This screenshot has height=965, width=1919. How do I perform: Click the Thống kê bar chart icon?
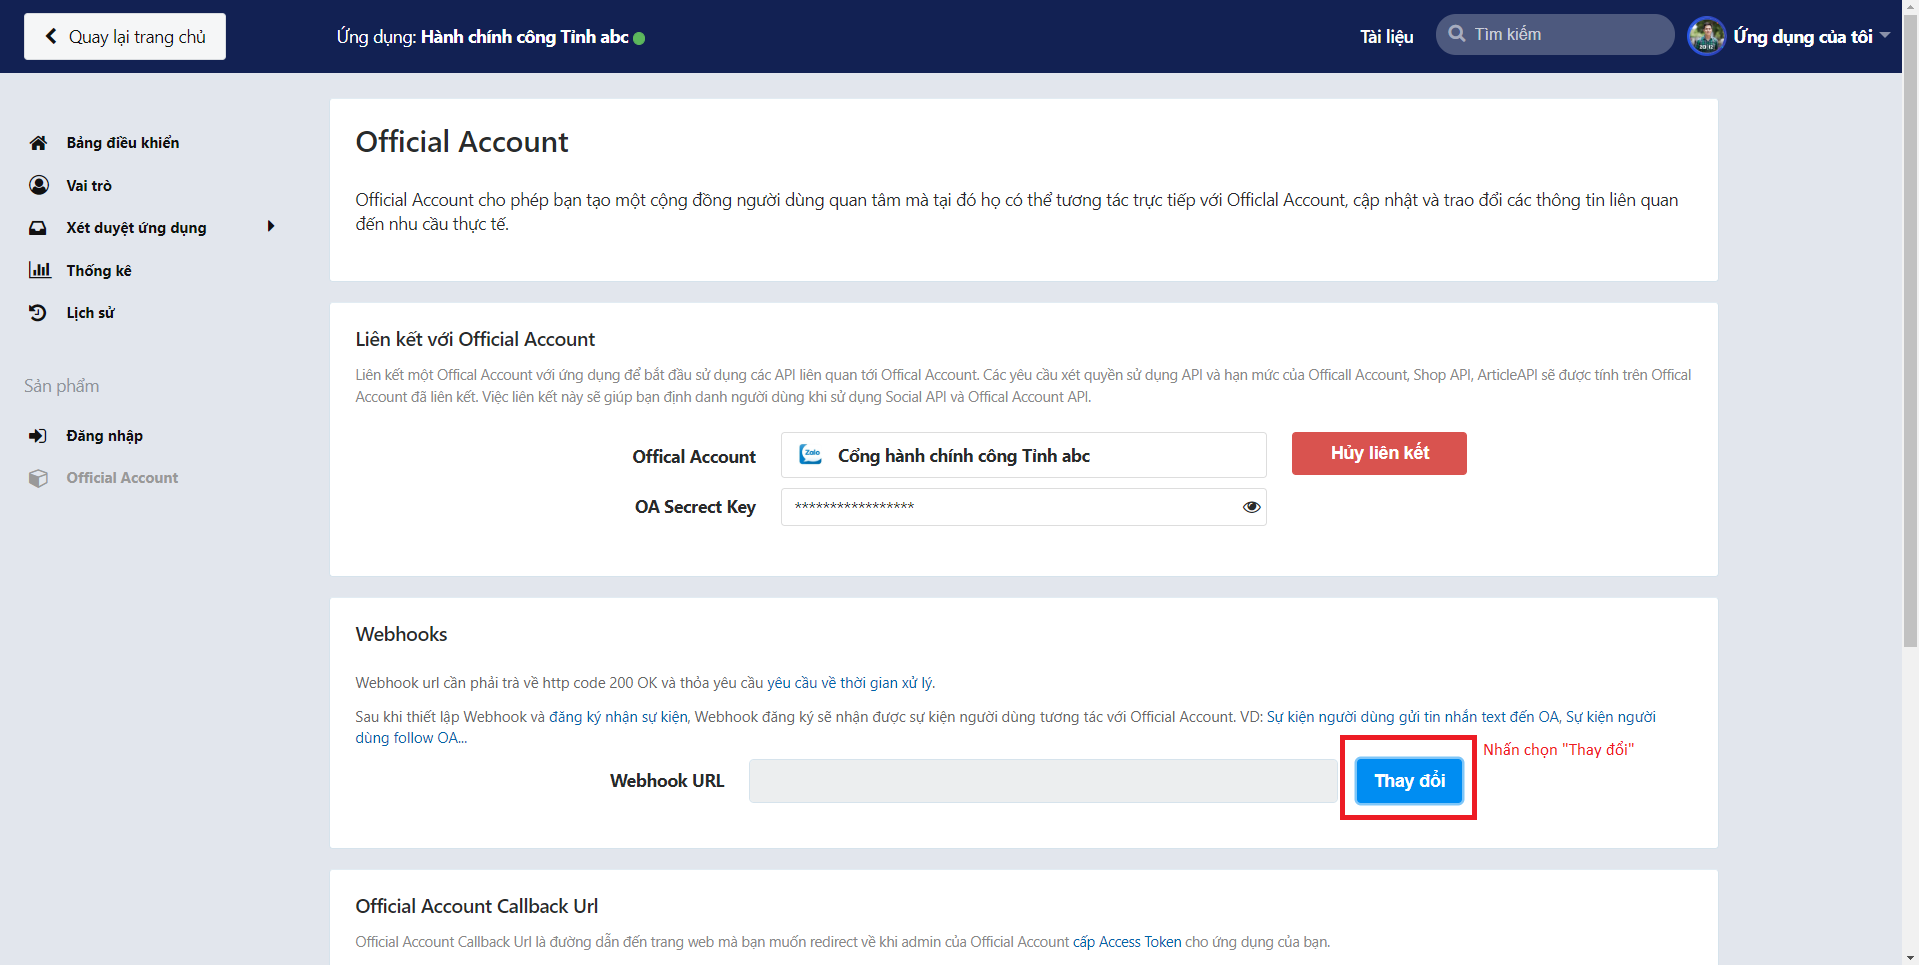point(39,270)
